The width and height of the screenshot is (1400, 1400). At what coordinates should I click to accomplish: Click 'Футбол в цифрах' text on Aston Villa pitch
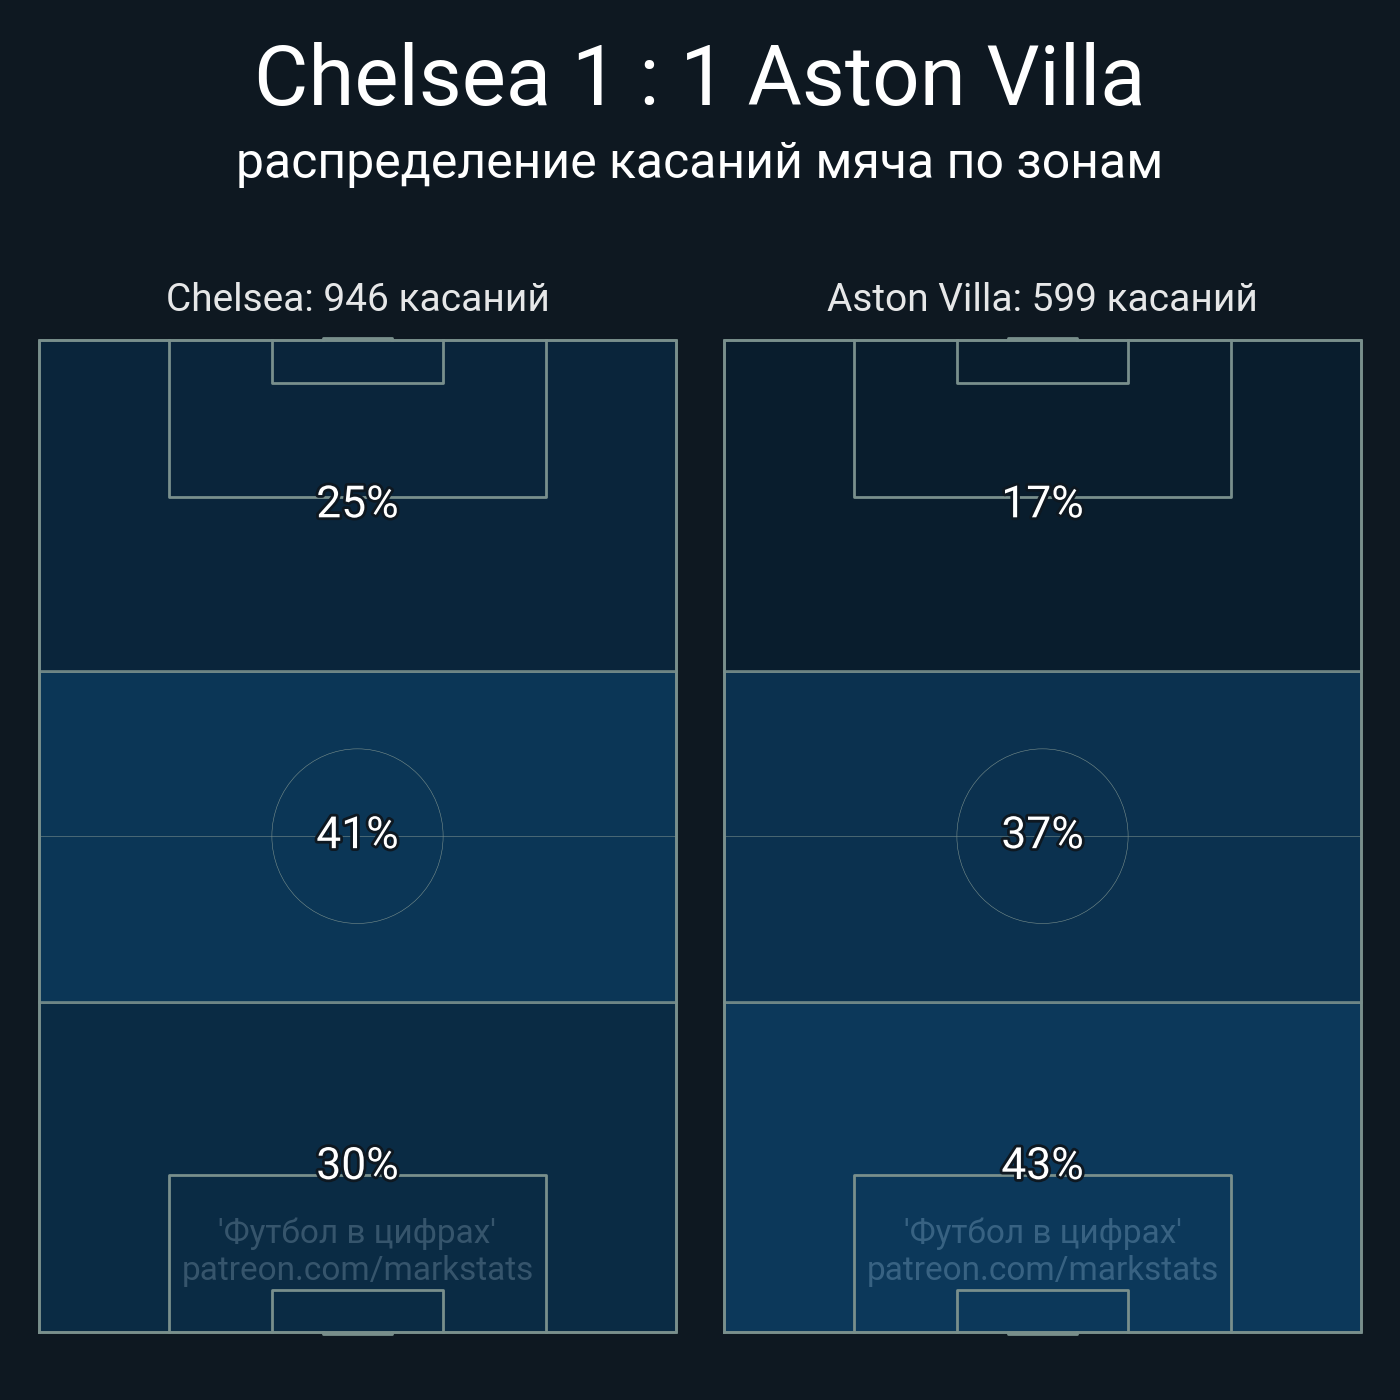point(1042,1232)
